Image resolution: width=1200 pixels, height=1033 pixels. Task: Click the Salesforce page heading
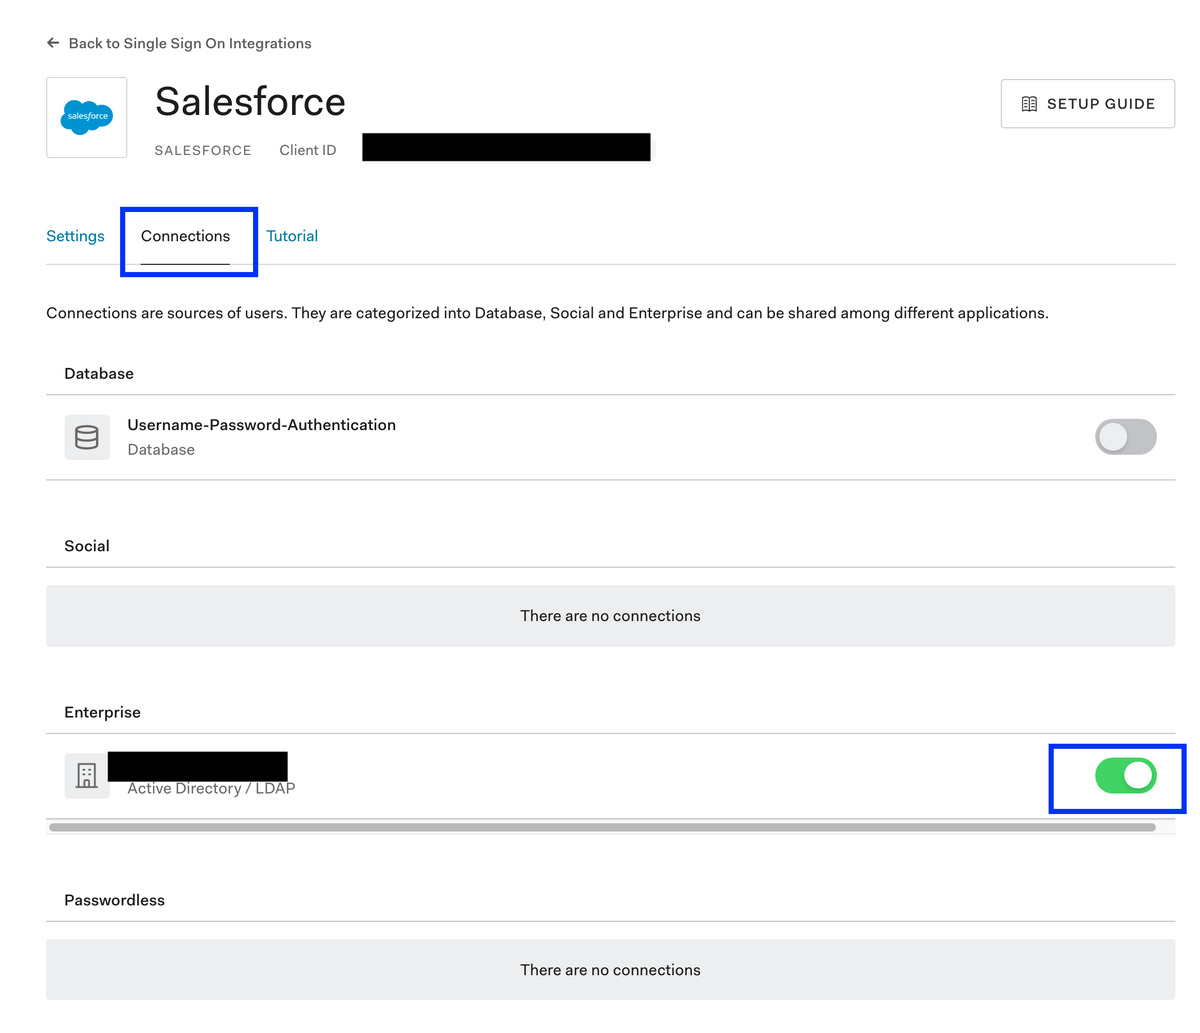pos(250,101)
